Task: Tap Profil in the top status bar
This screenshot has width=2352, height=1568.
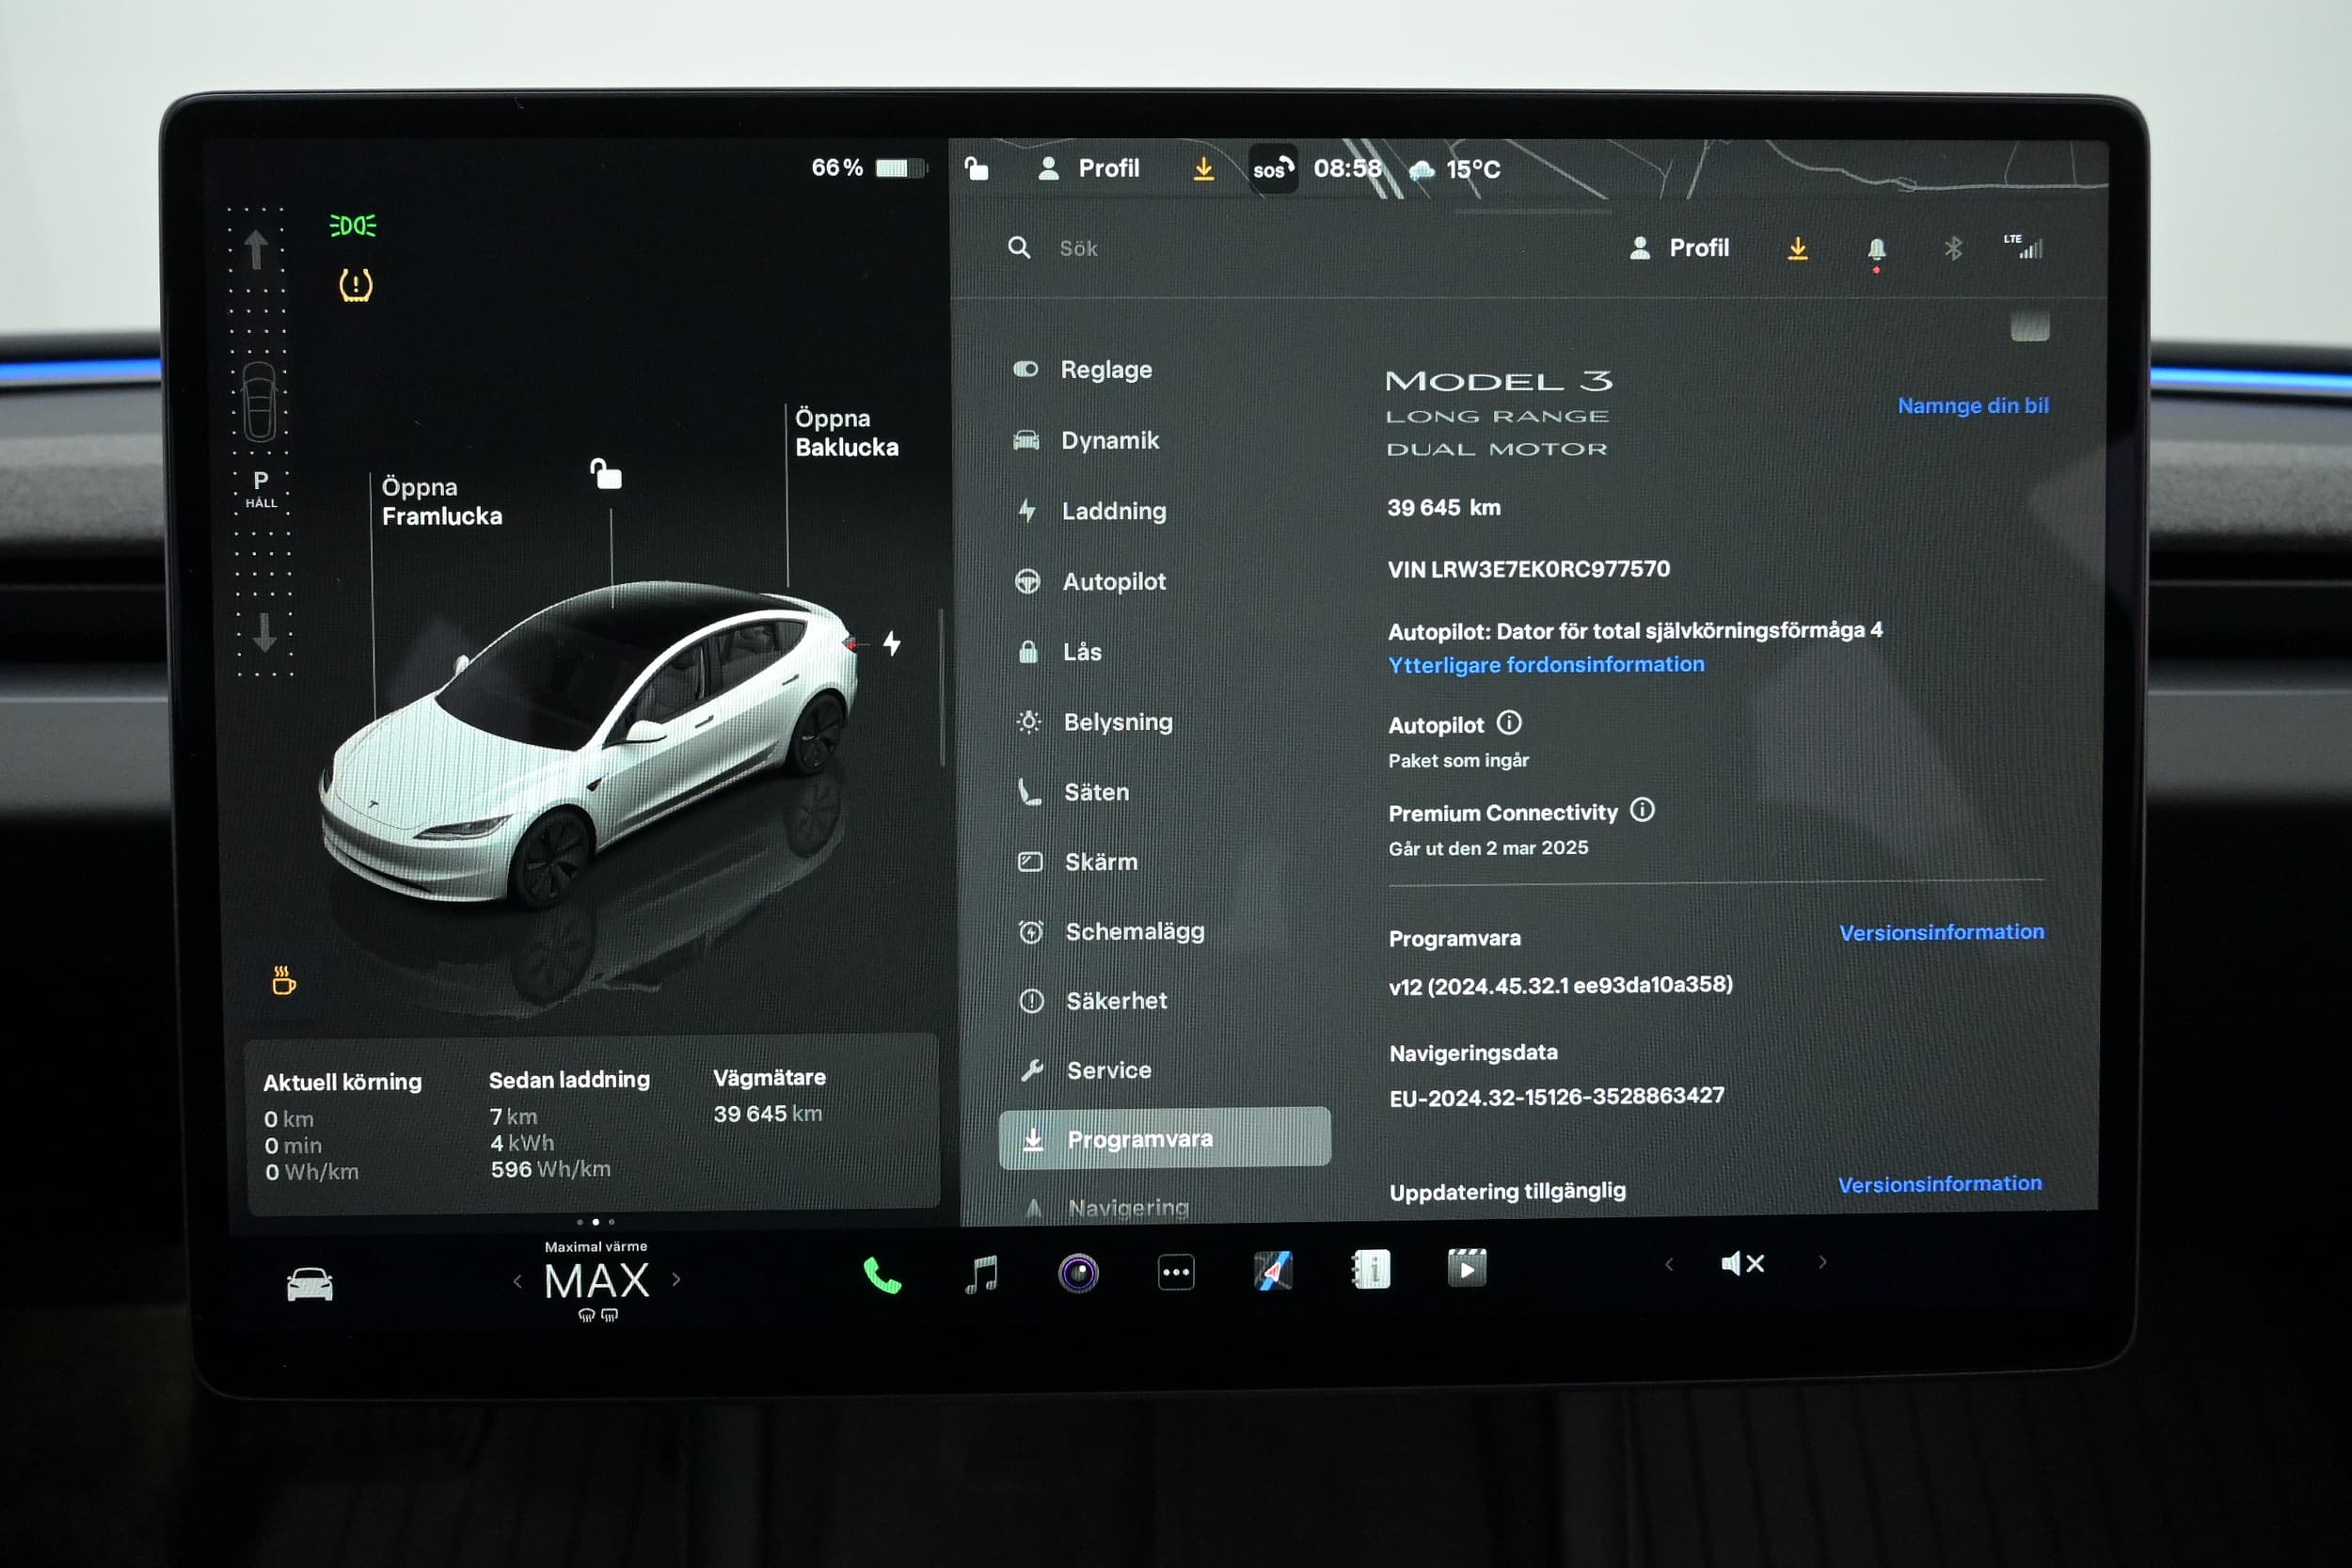Action: (x=1088, y=169)
